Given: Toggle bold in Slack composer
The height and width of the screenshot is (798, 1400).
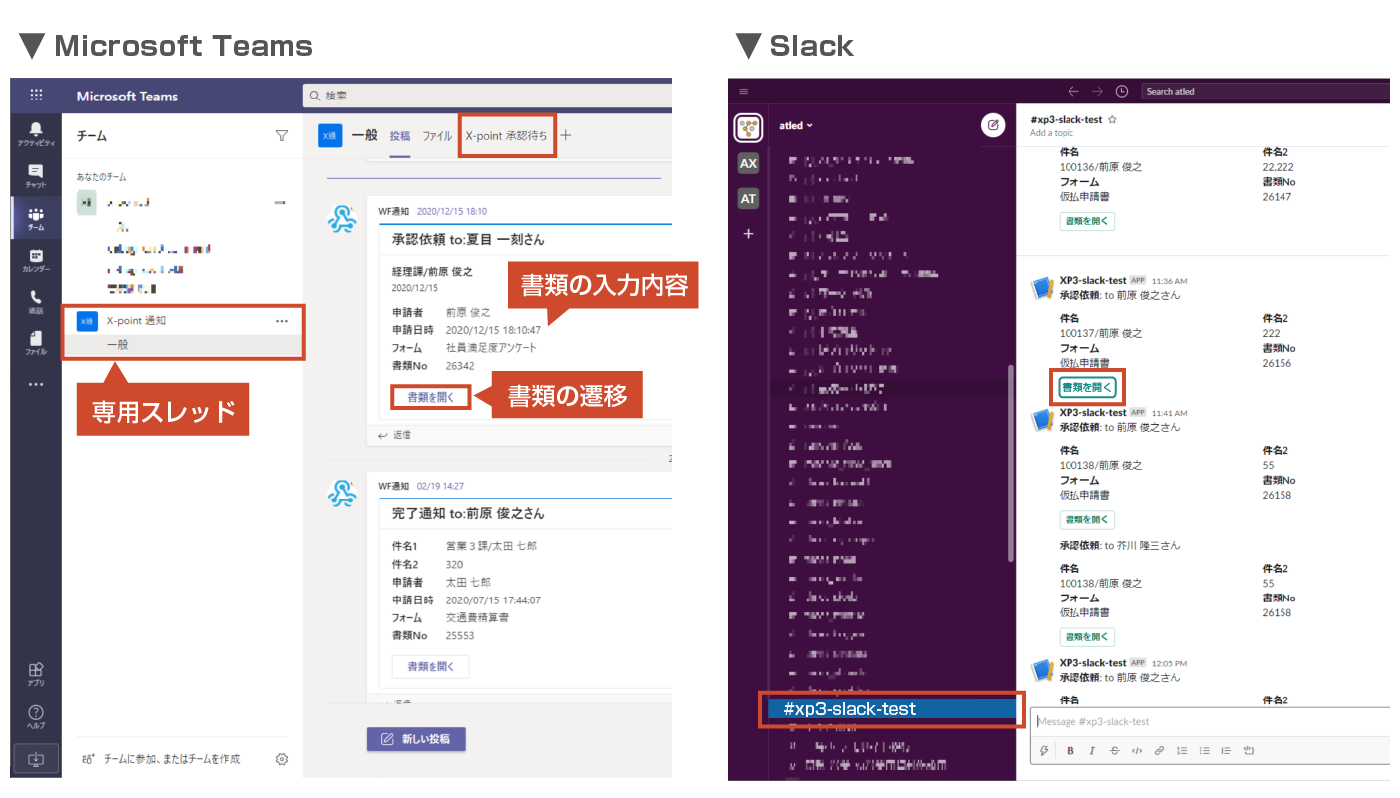Looking at the screenshot, I should click(1070, 750).
